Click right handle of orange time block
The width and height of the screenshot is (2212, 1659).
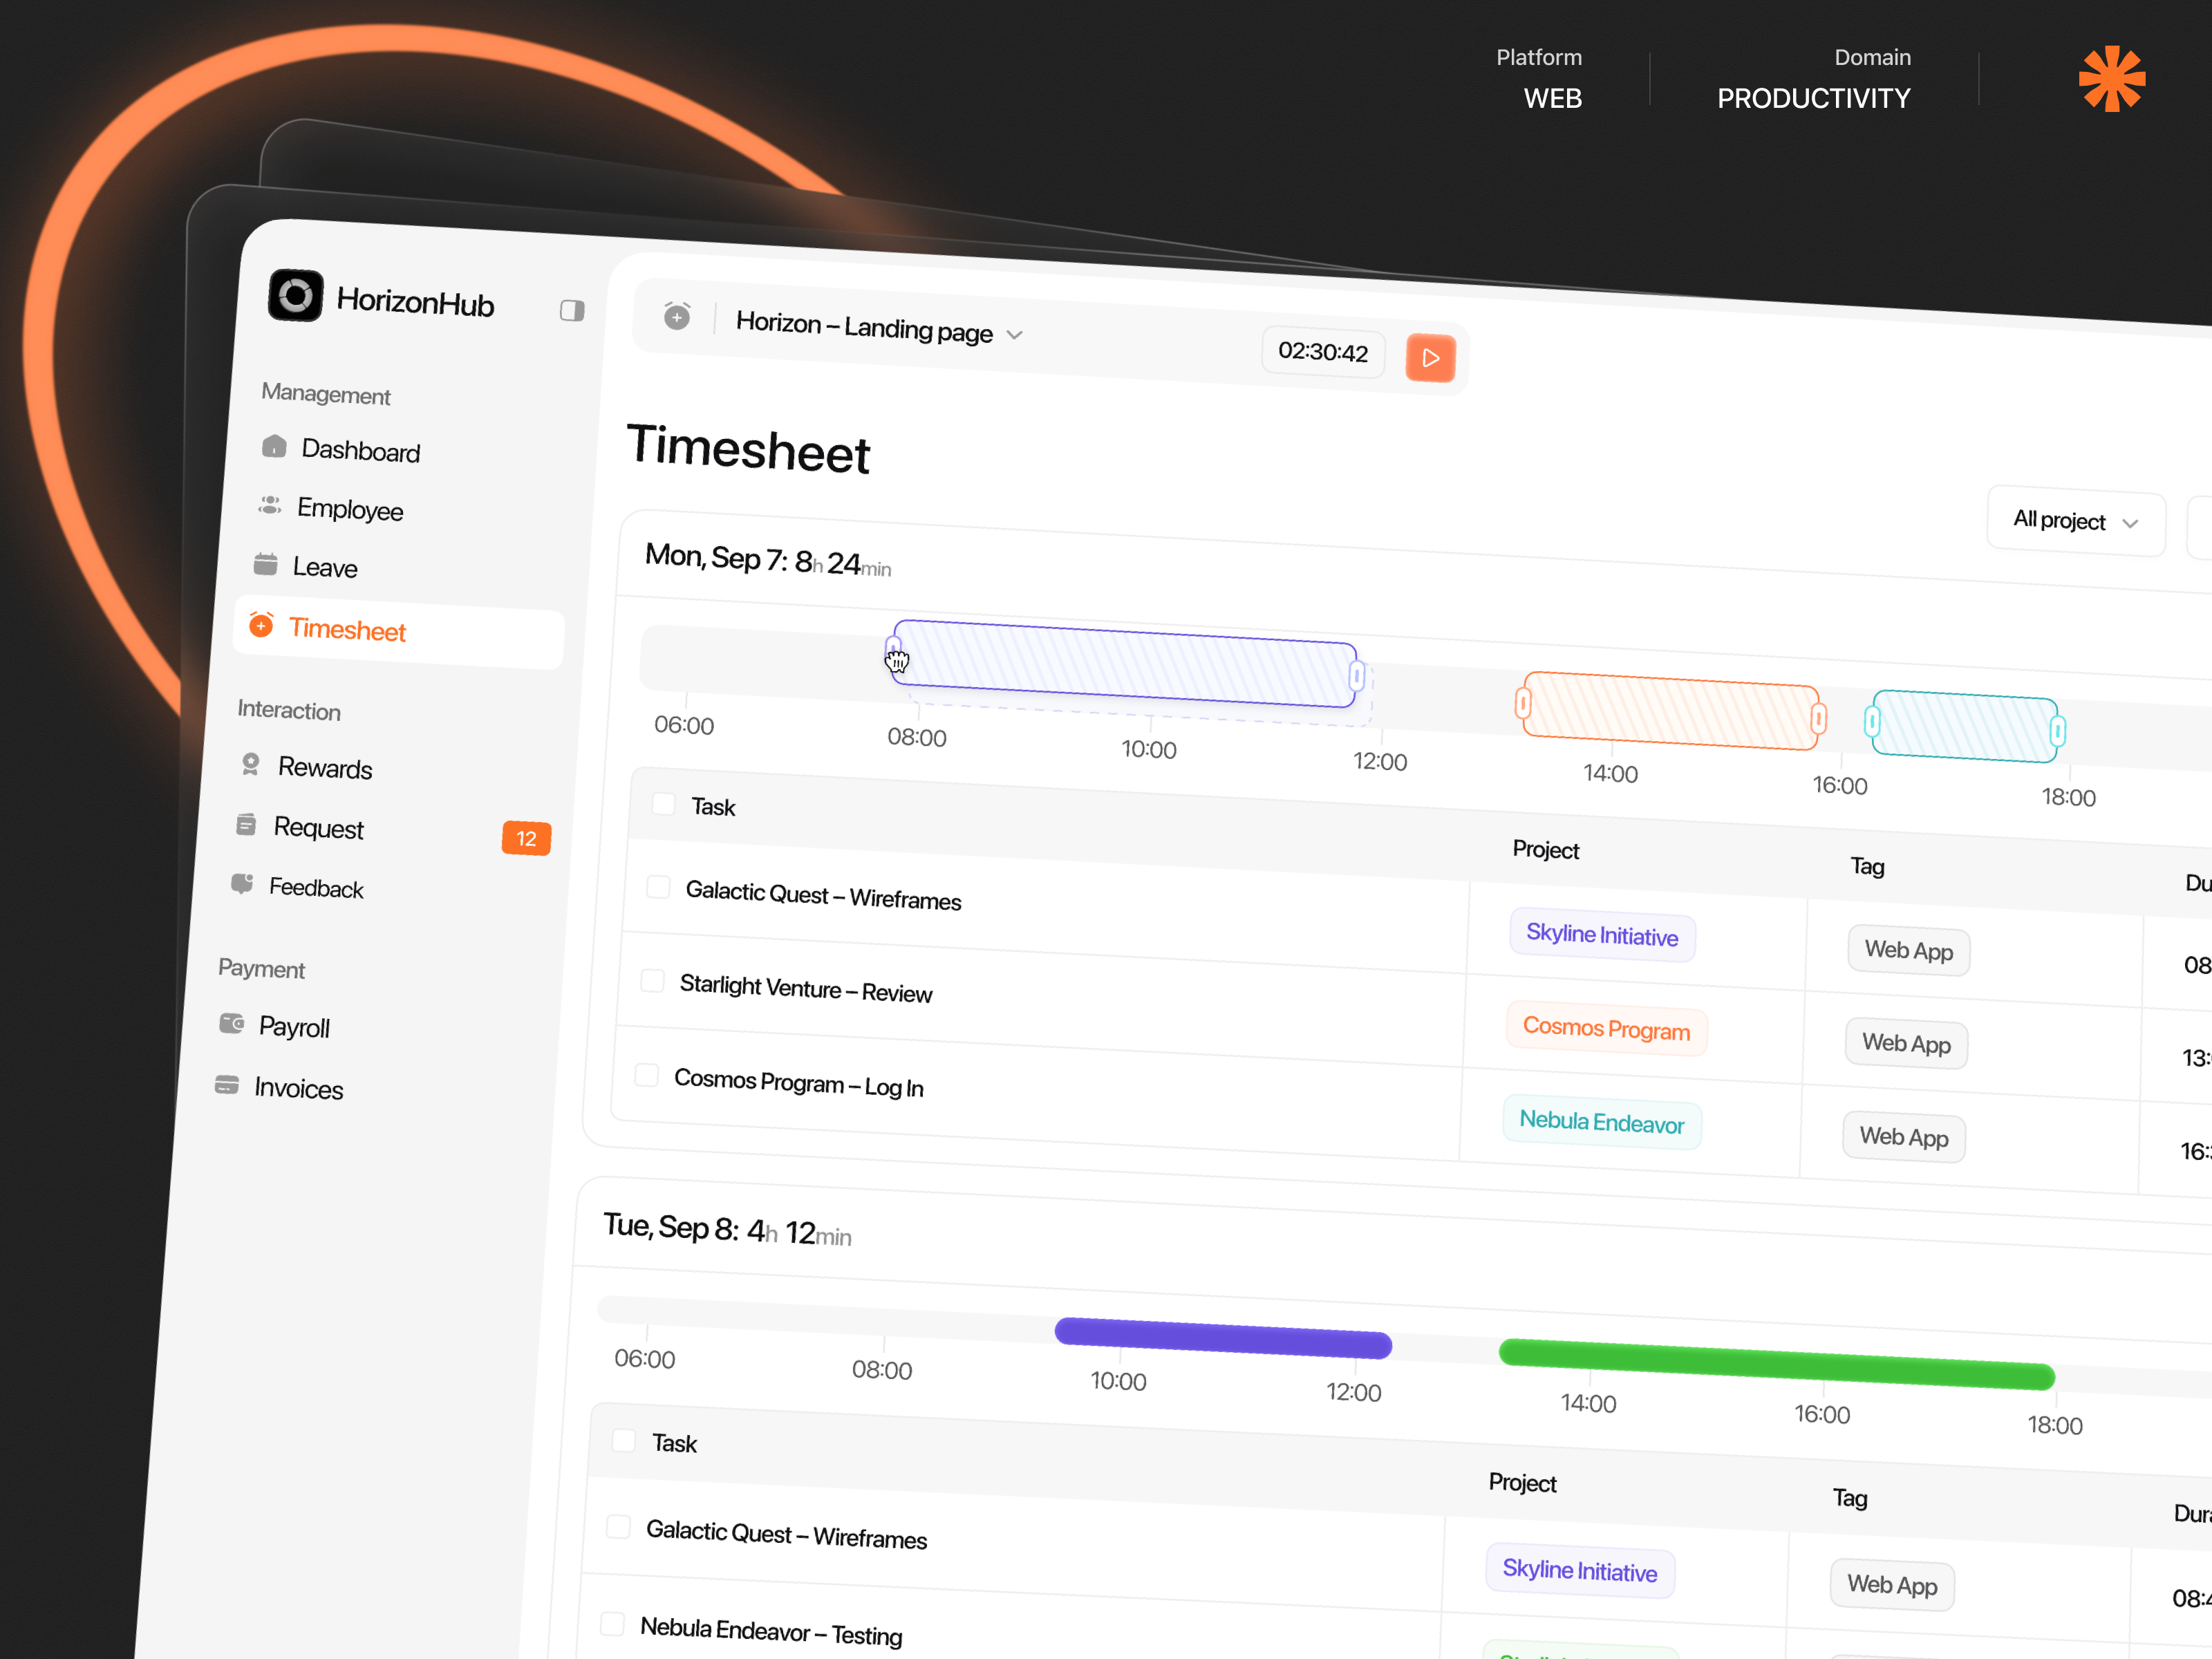coord(1818,719)
